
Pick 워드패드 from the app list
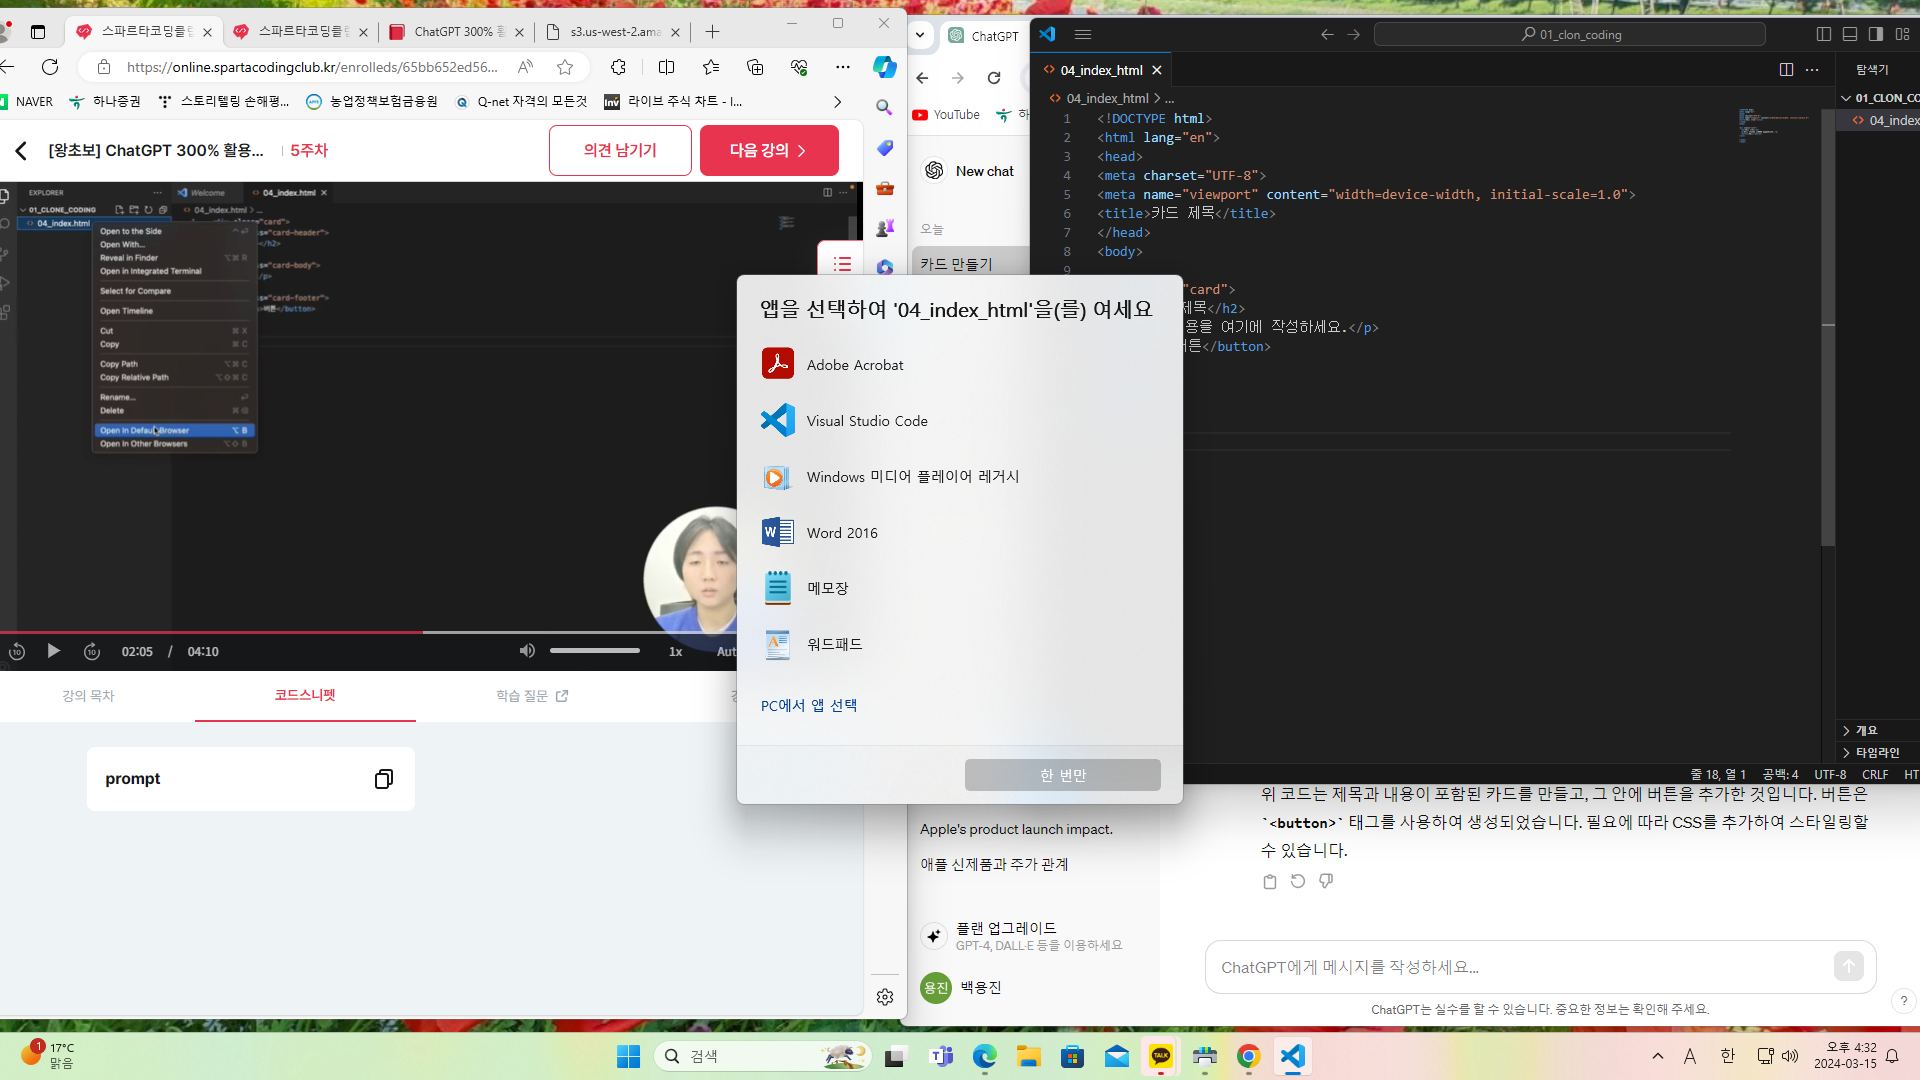click(959, 644)
